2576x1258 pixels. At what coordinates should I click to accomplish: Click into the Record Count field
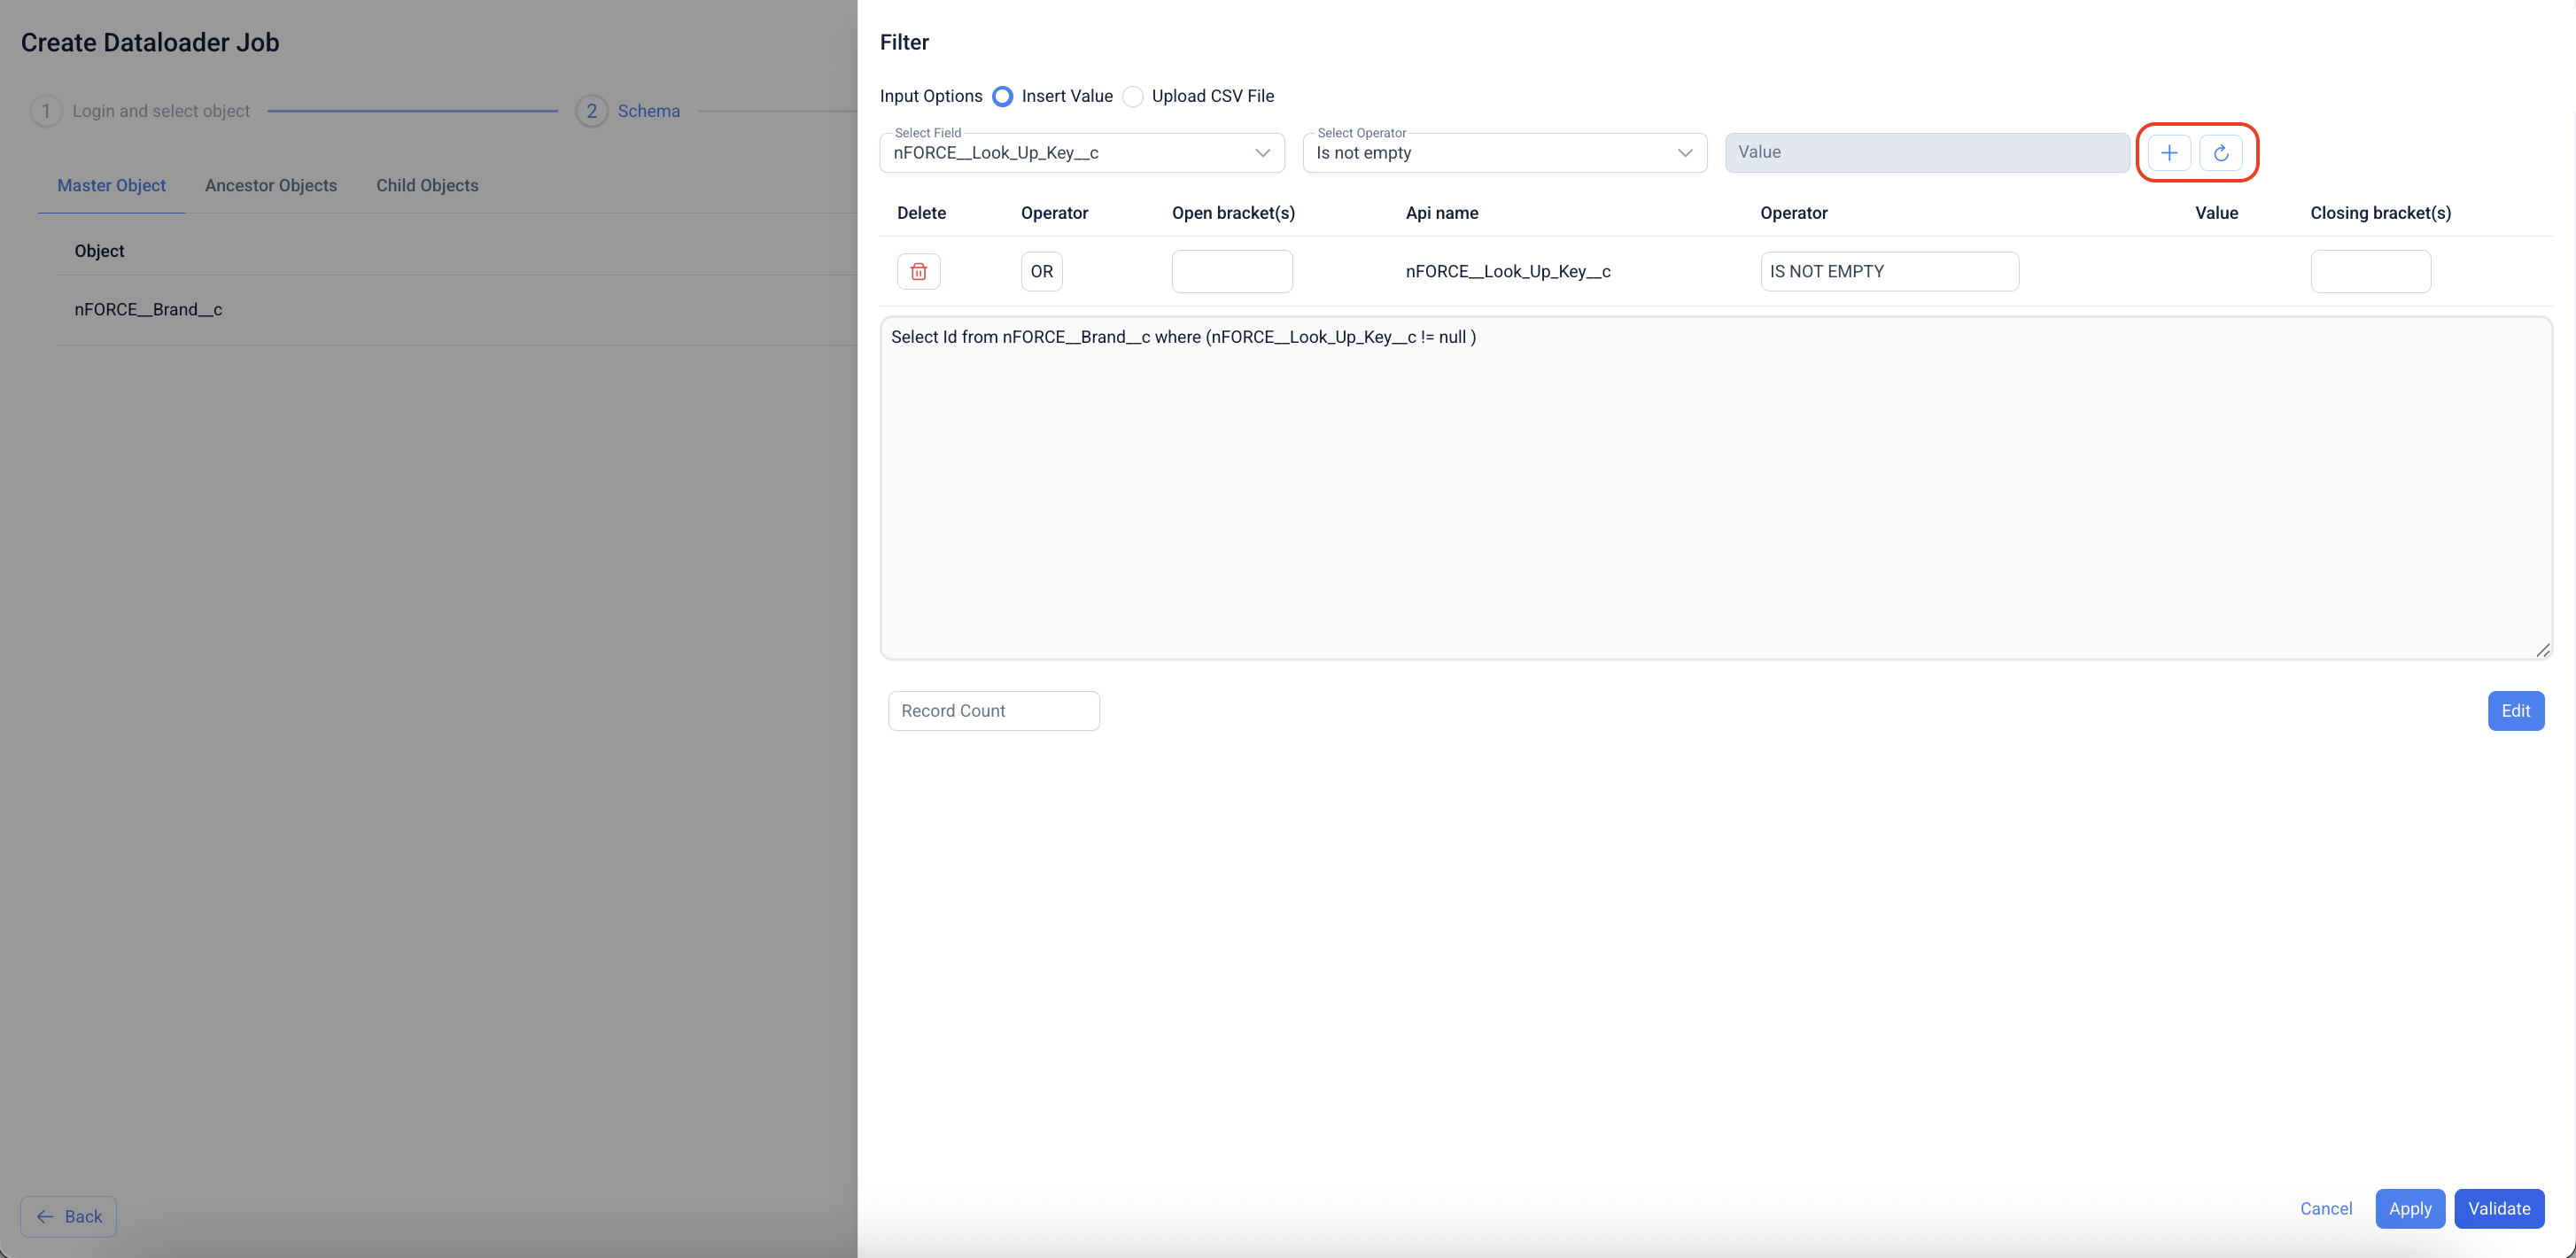(993, 710)
